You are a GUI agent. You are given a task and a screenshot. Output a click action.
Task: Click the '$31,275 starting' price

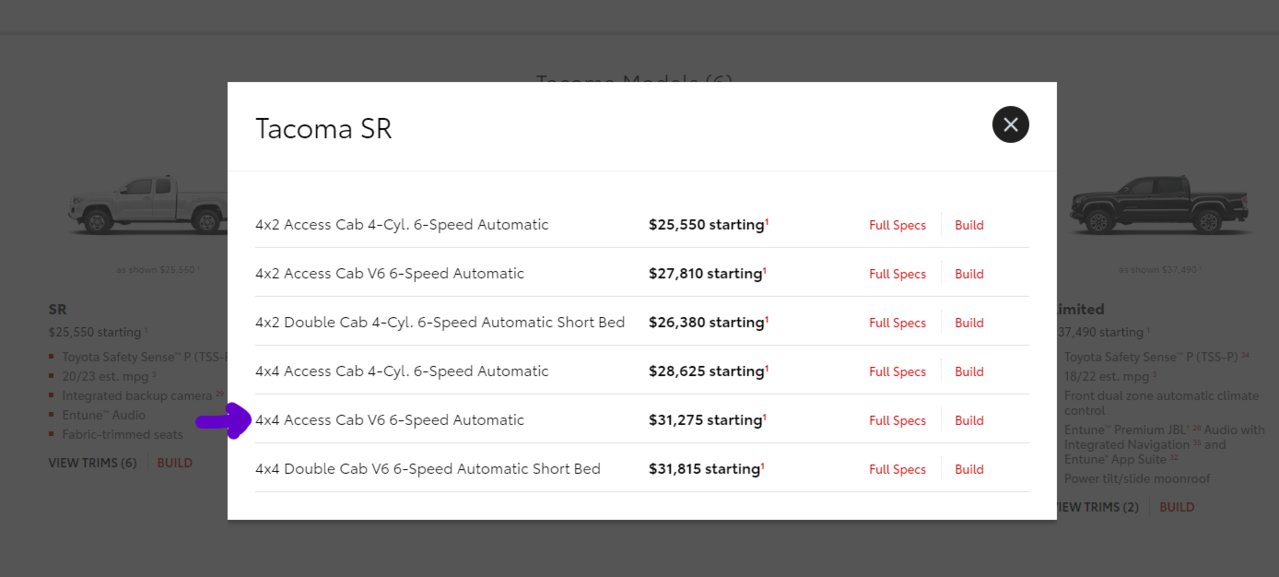tap(706, 421)
